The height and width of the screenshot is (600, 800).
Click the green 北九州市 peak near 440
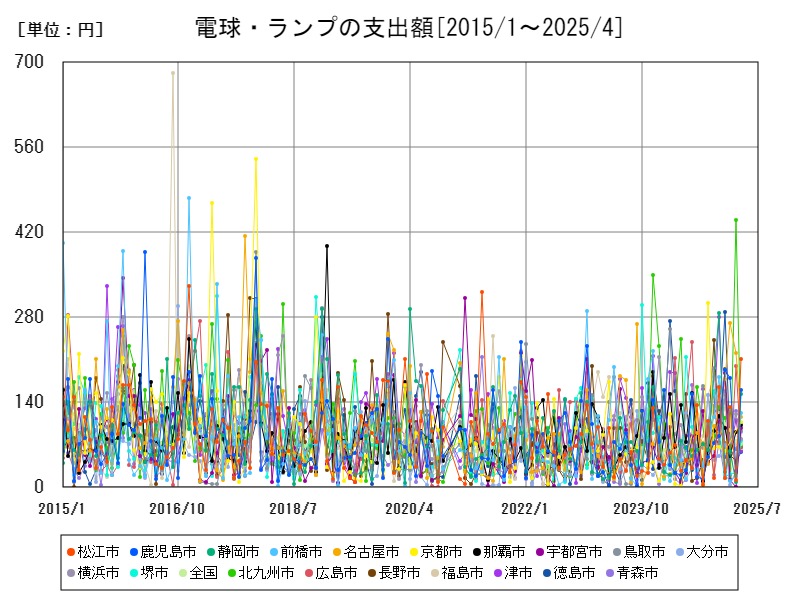(736, 220)
